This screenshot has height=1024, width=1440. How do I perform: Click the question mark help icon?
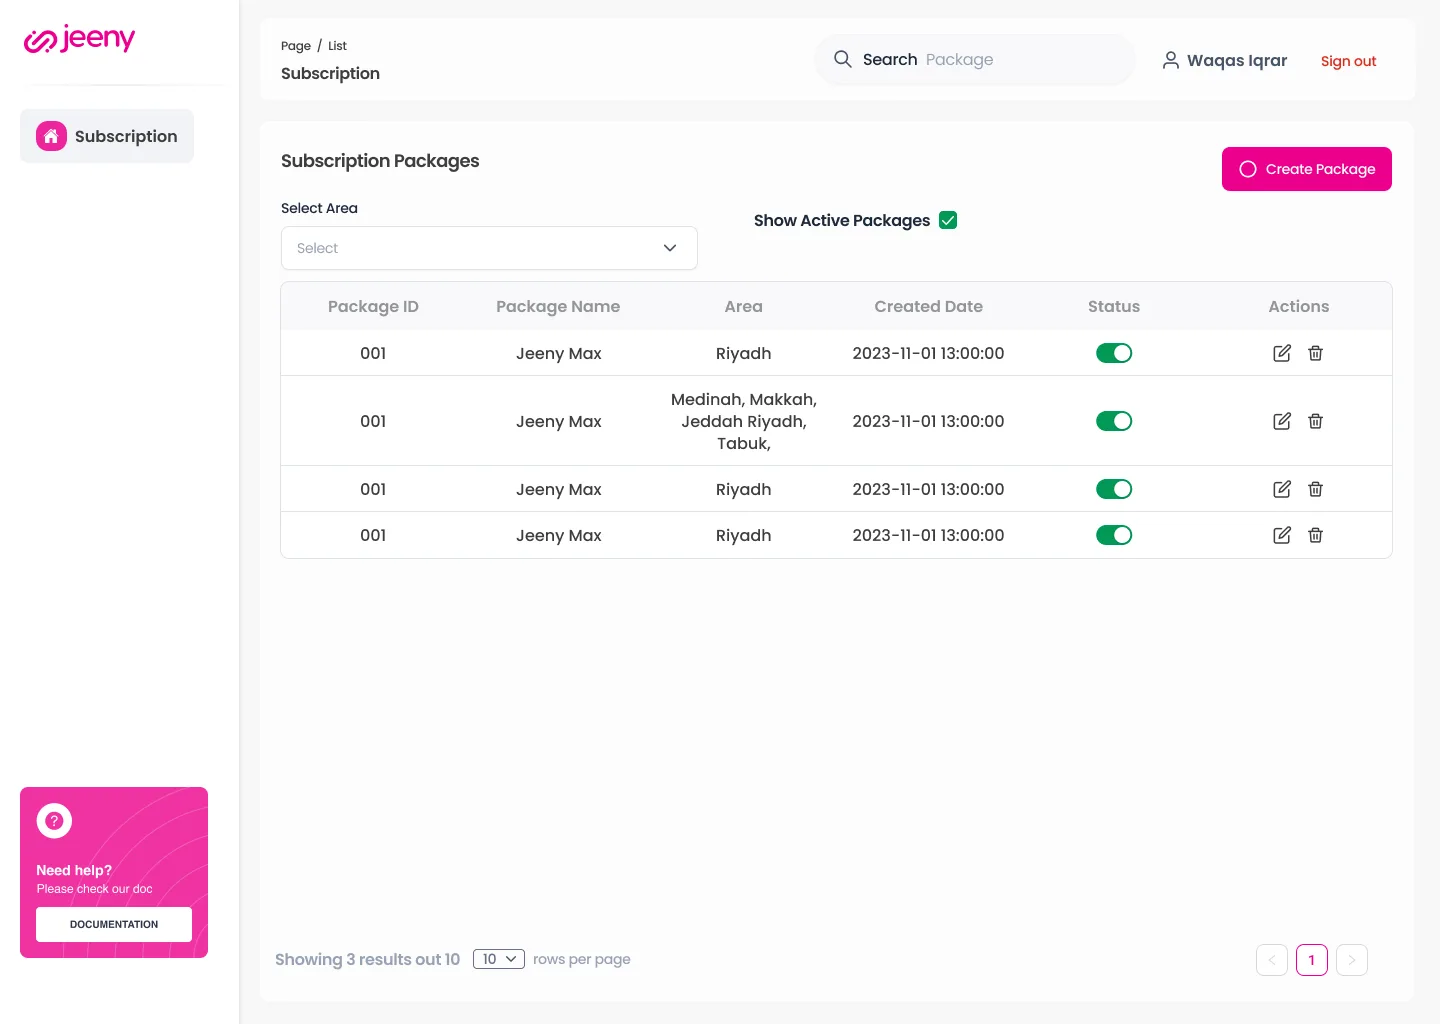tap(54, 821)
